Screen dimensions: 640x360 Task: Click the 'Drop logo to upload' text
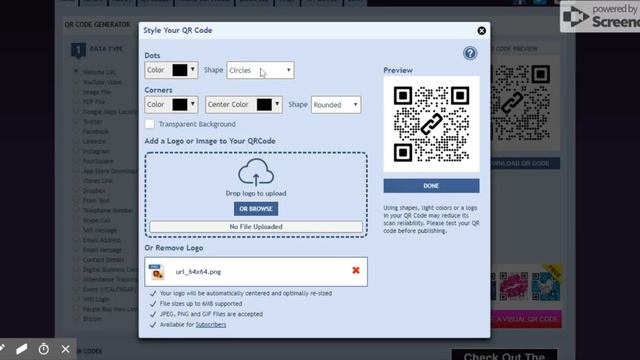coord(256,193)
